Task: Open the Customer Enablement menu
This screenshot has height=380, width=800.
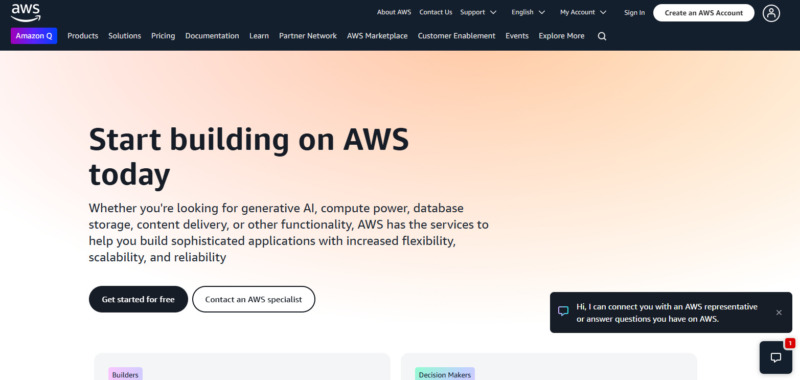Action: 456,36
